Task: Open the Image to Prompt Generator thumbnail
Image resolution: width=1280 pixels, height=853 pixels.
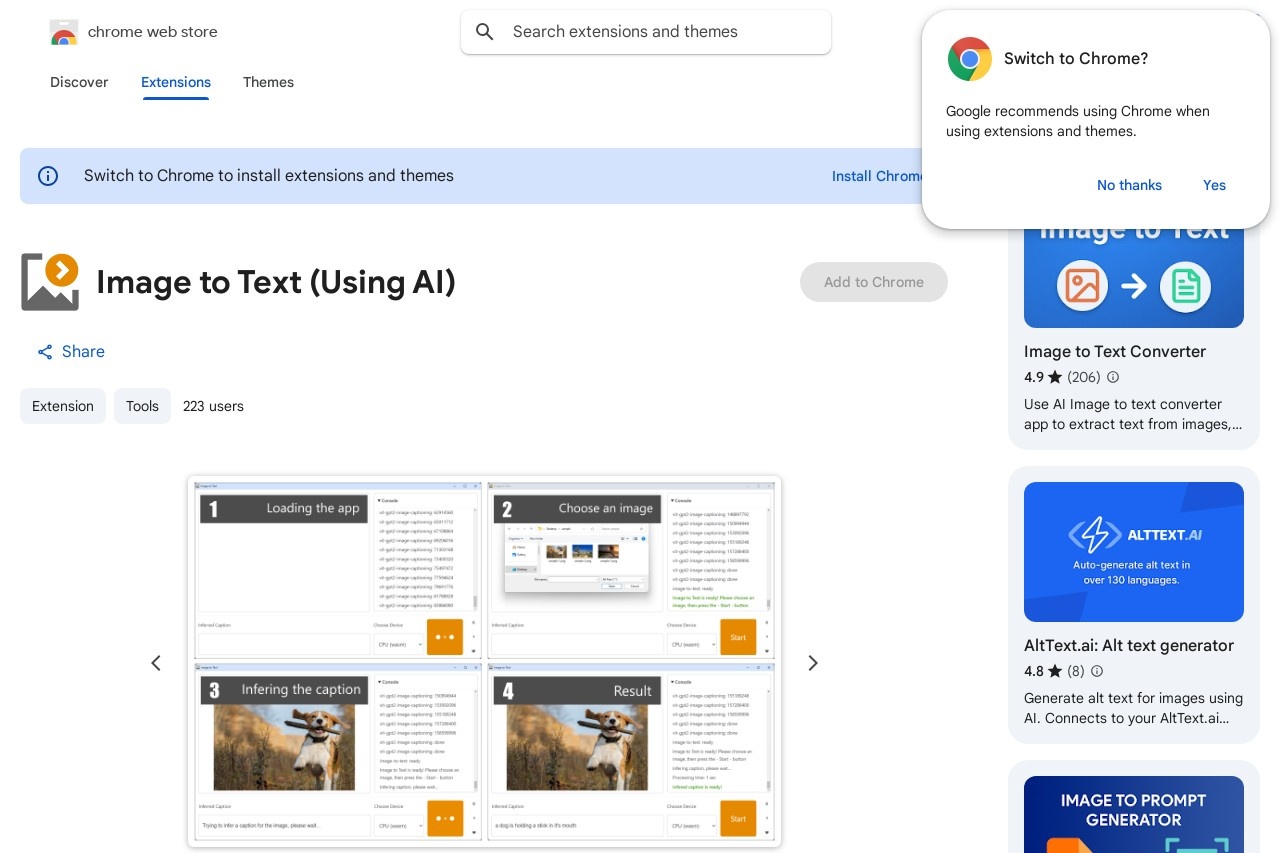Action: click(1134, 814)
